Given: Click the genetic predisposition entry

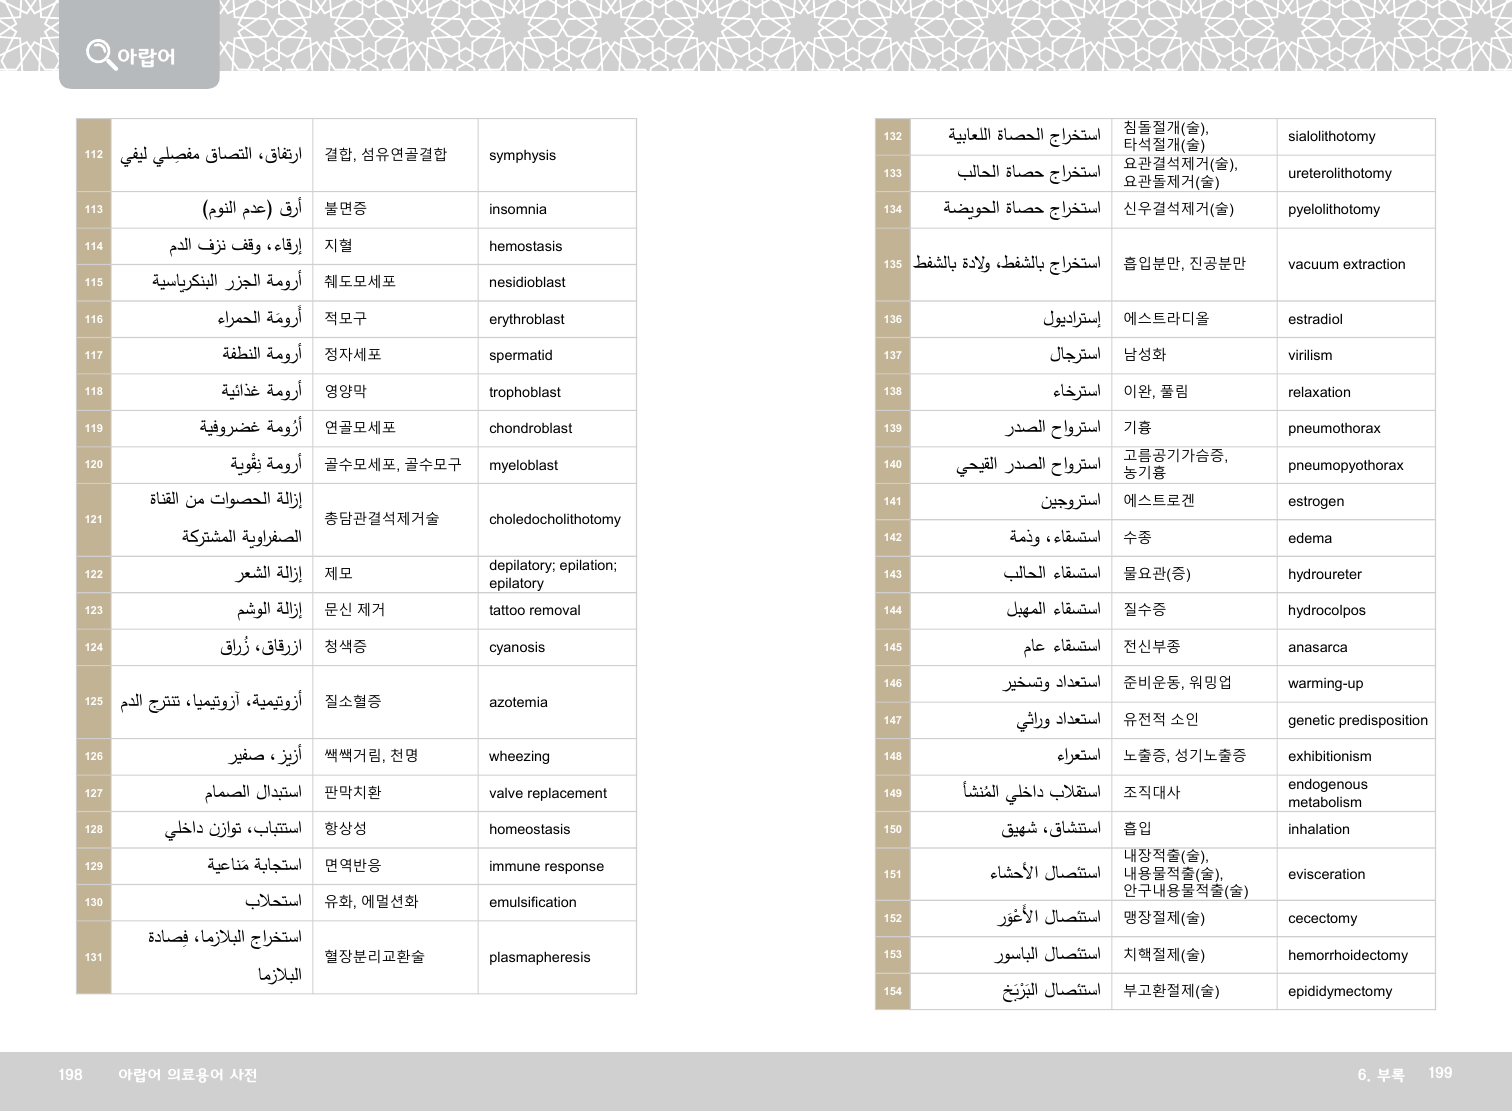Looking at the screenshot, I should click(x=1357, y=720).
